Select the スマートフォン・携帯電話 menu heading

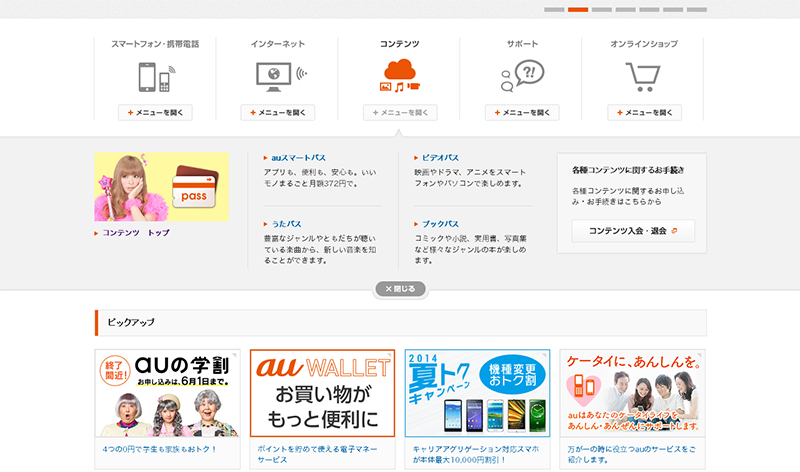point(155,44)
